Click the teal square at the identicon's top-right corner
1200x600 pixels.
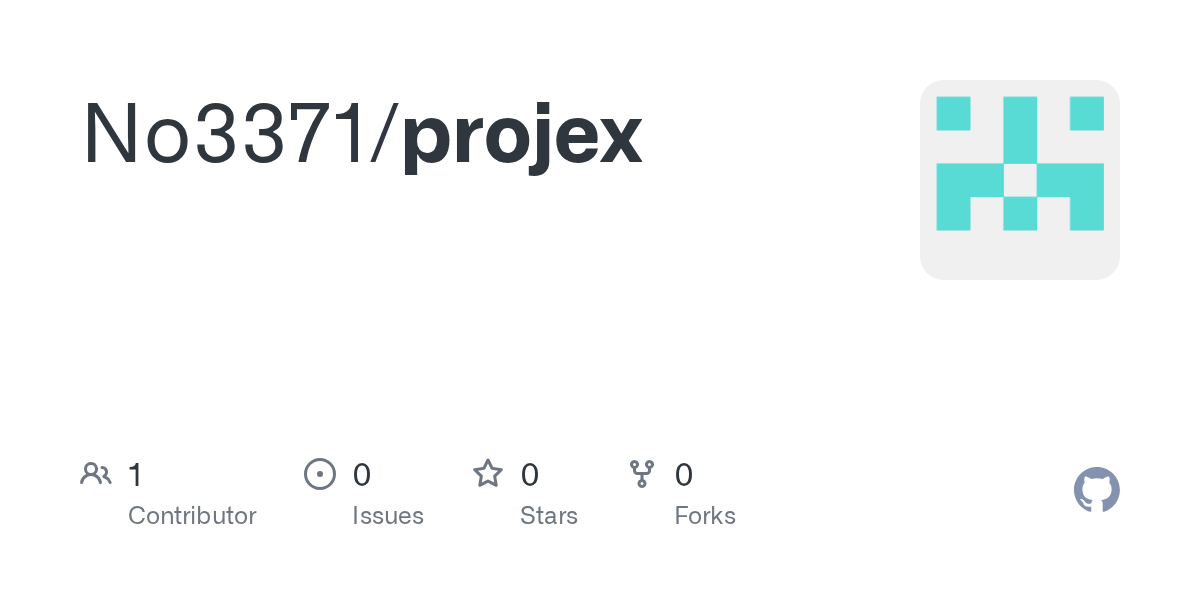[1086, 113]
